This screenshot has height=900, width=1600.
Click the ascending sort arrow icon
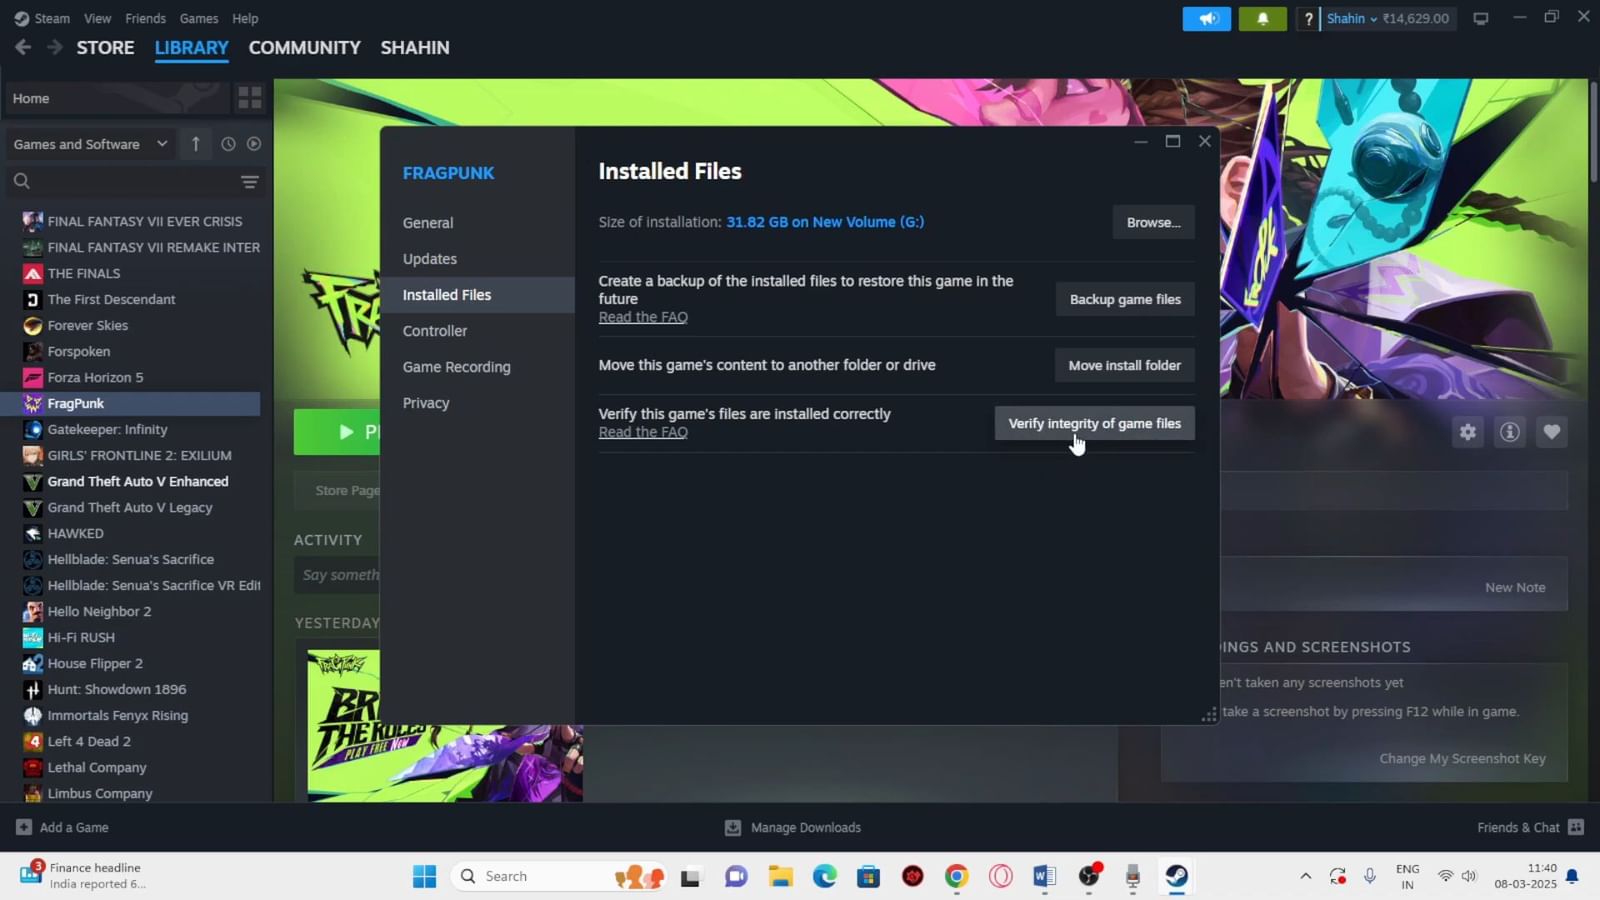(196, 144)
